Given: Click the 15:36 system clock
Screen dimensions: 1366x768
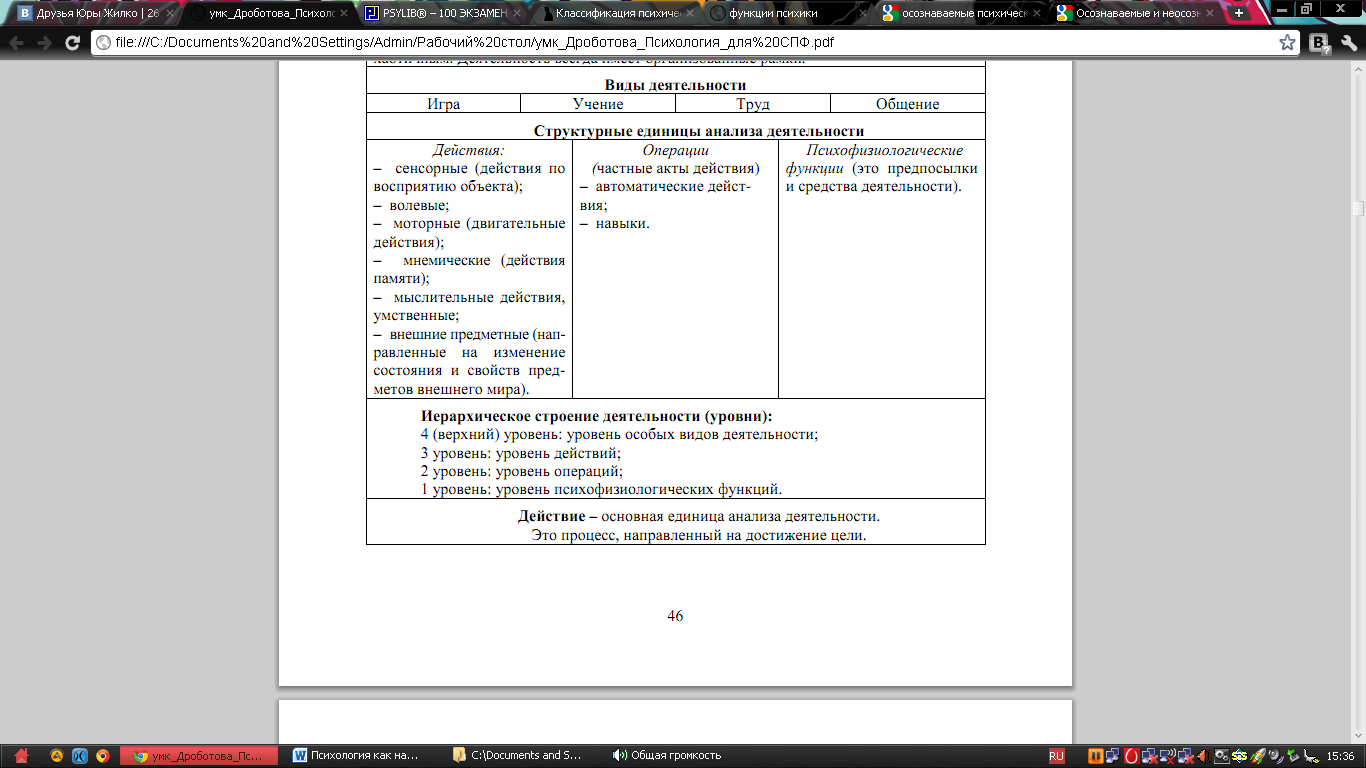Looking at the screenshot, I should coord(1341,756).
